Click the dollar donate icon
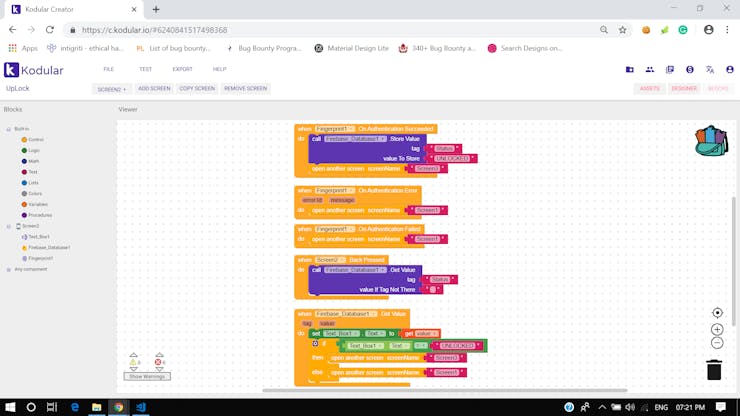 (x=690, y=69)
